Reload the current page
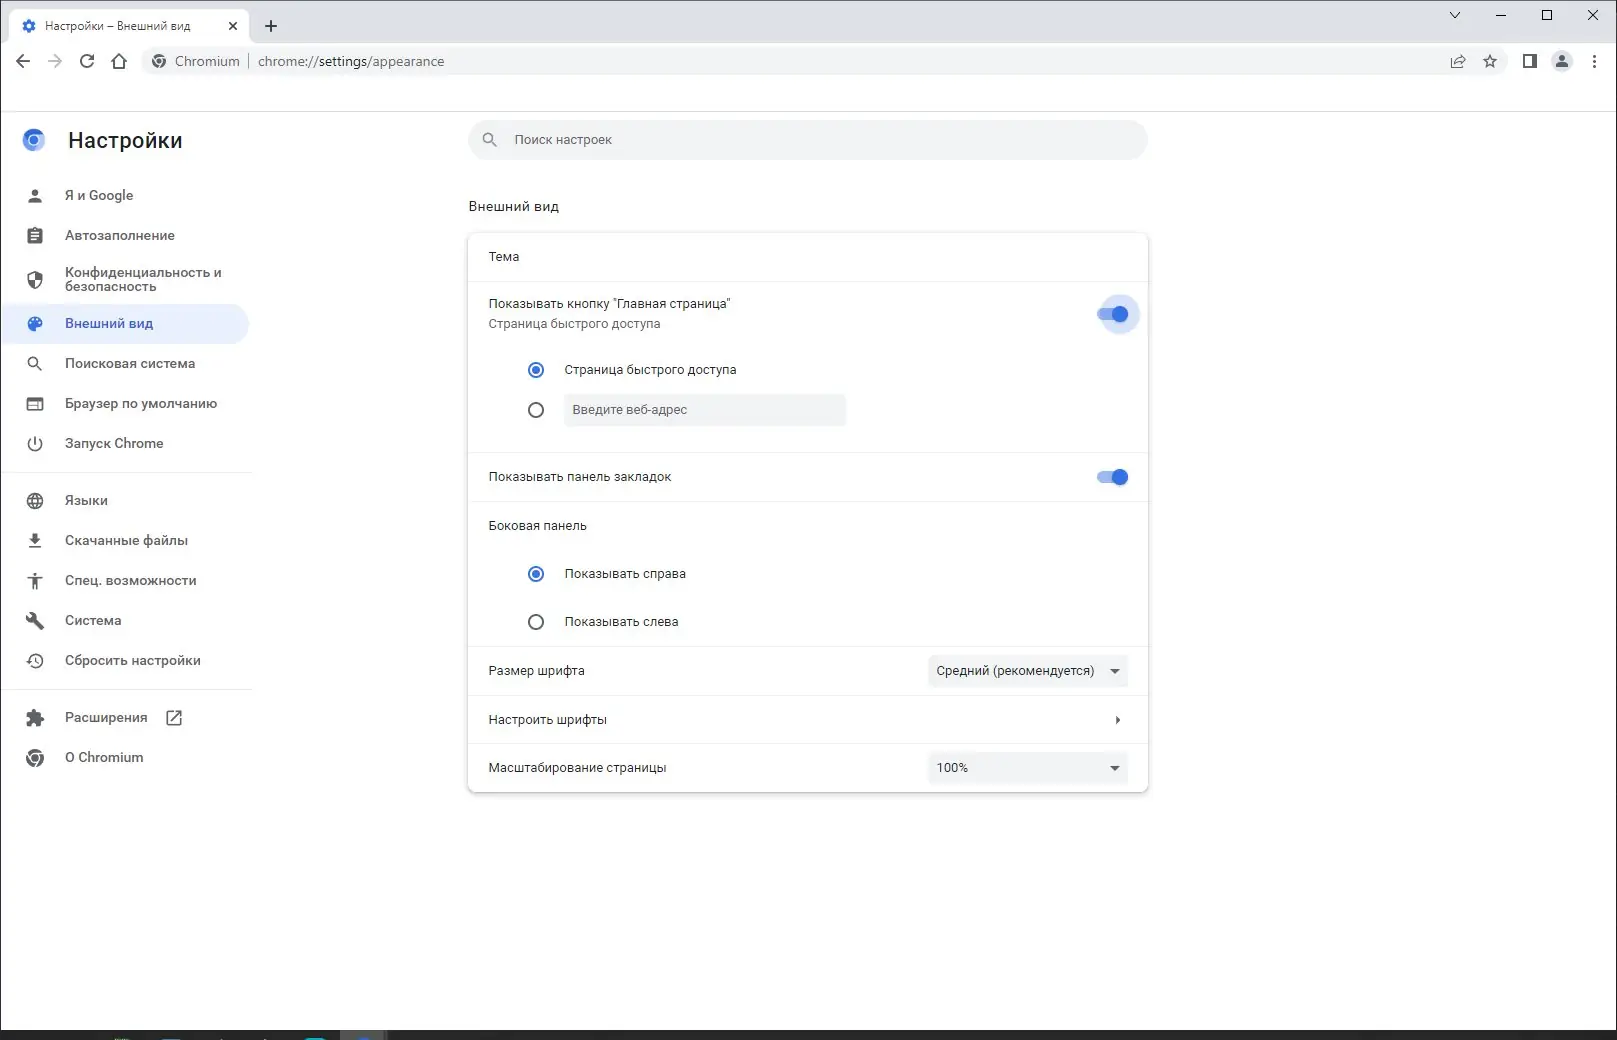1617x1040 pixels. click(87, 61)
